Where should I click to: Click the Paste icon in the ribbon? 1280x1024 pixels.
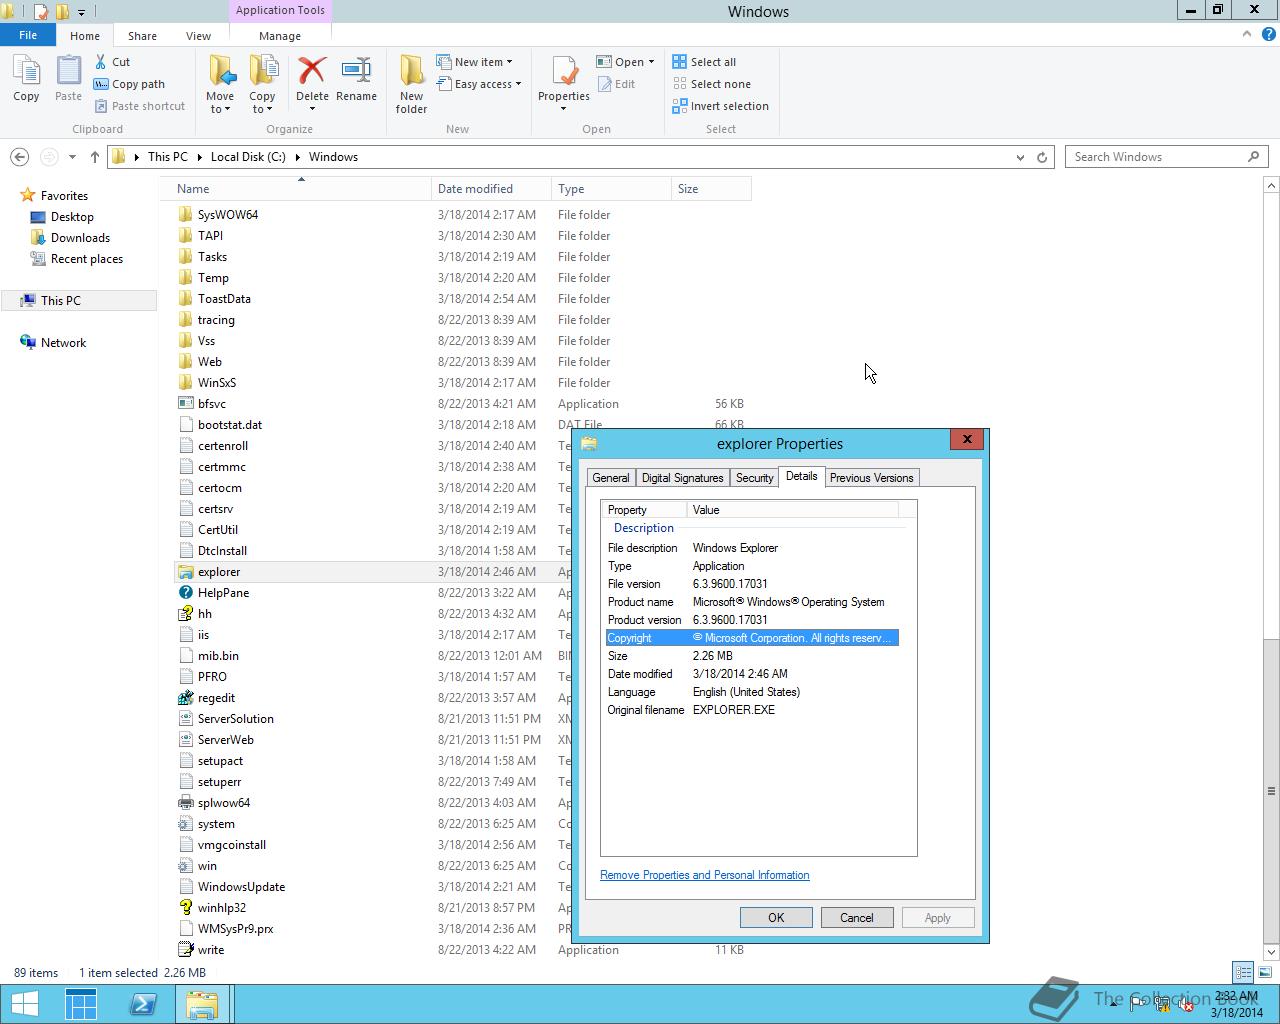(68, 79)
